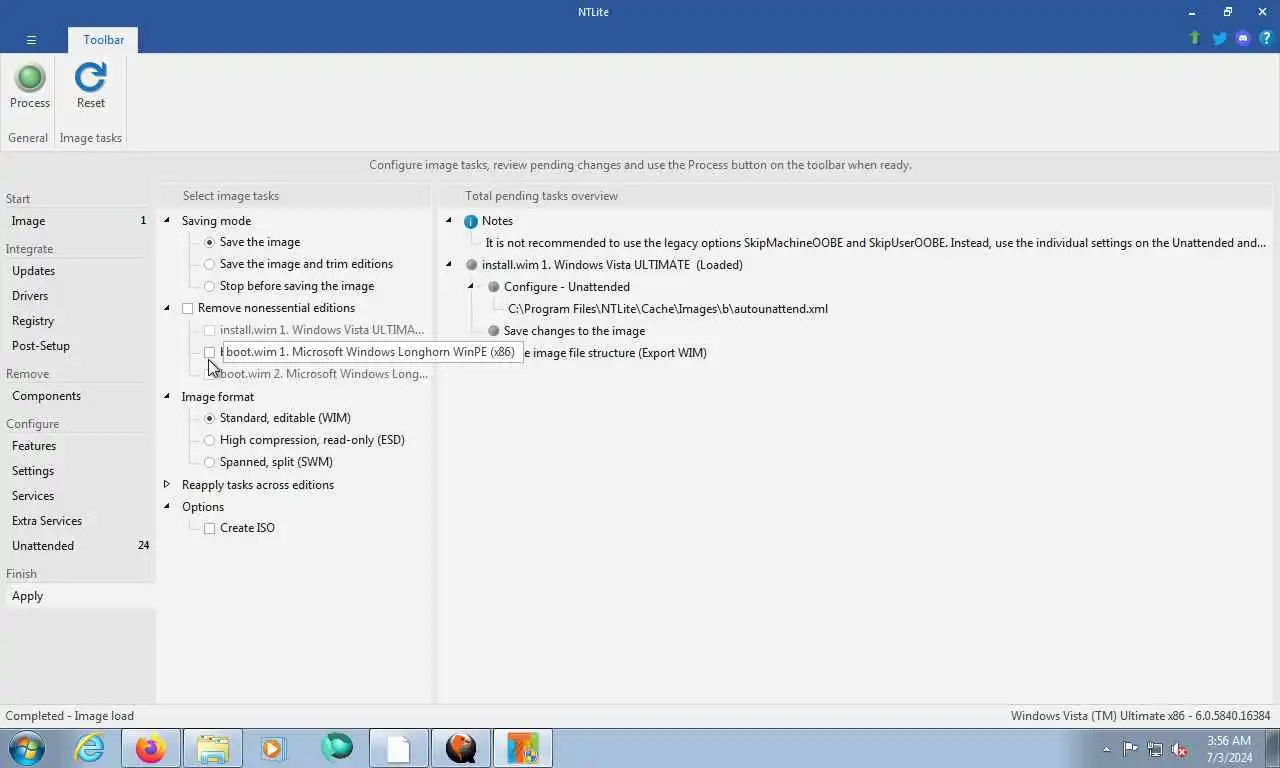Viewport: 1280px width, 768px height.
Task: Open the dark round taskbar application
Action: click(460, 748)
